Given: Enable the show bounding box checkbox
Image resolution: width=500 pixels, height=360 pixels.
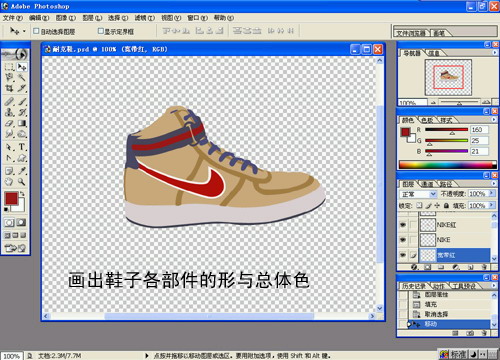Looking at the screenshot, I should click(x=100, y=31).
